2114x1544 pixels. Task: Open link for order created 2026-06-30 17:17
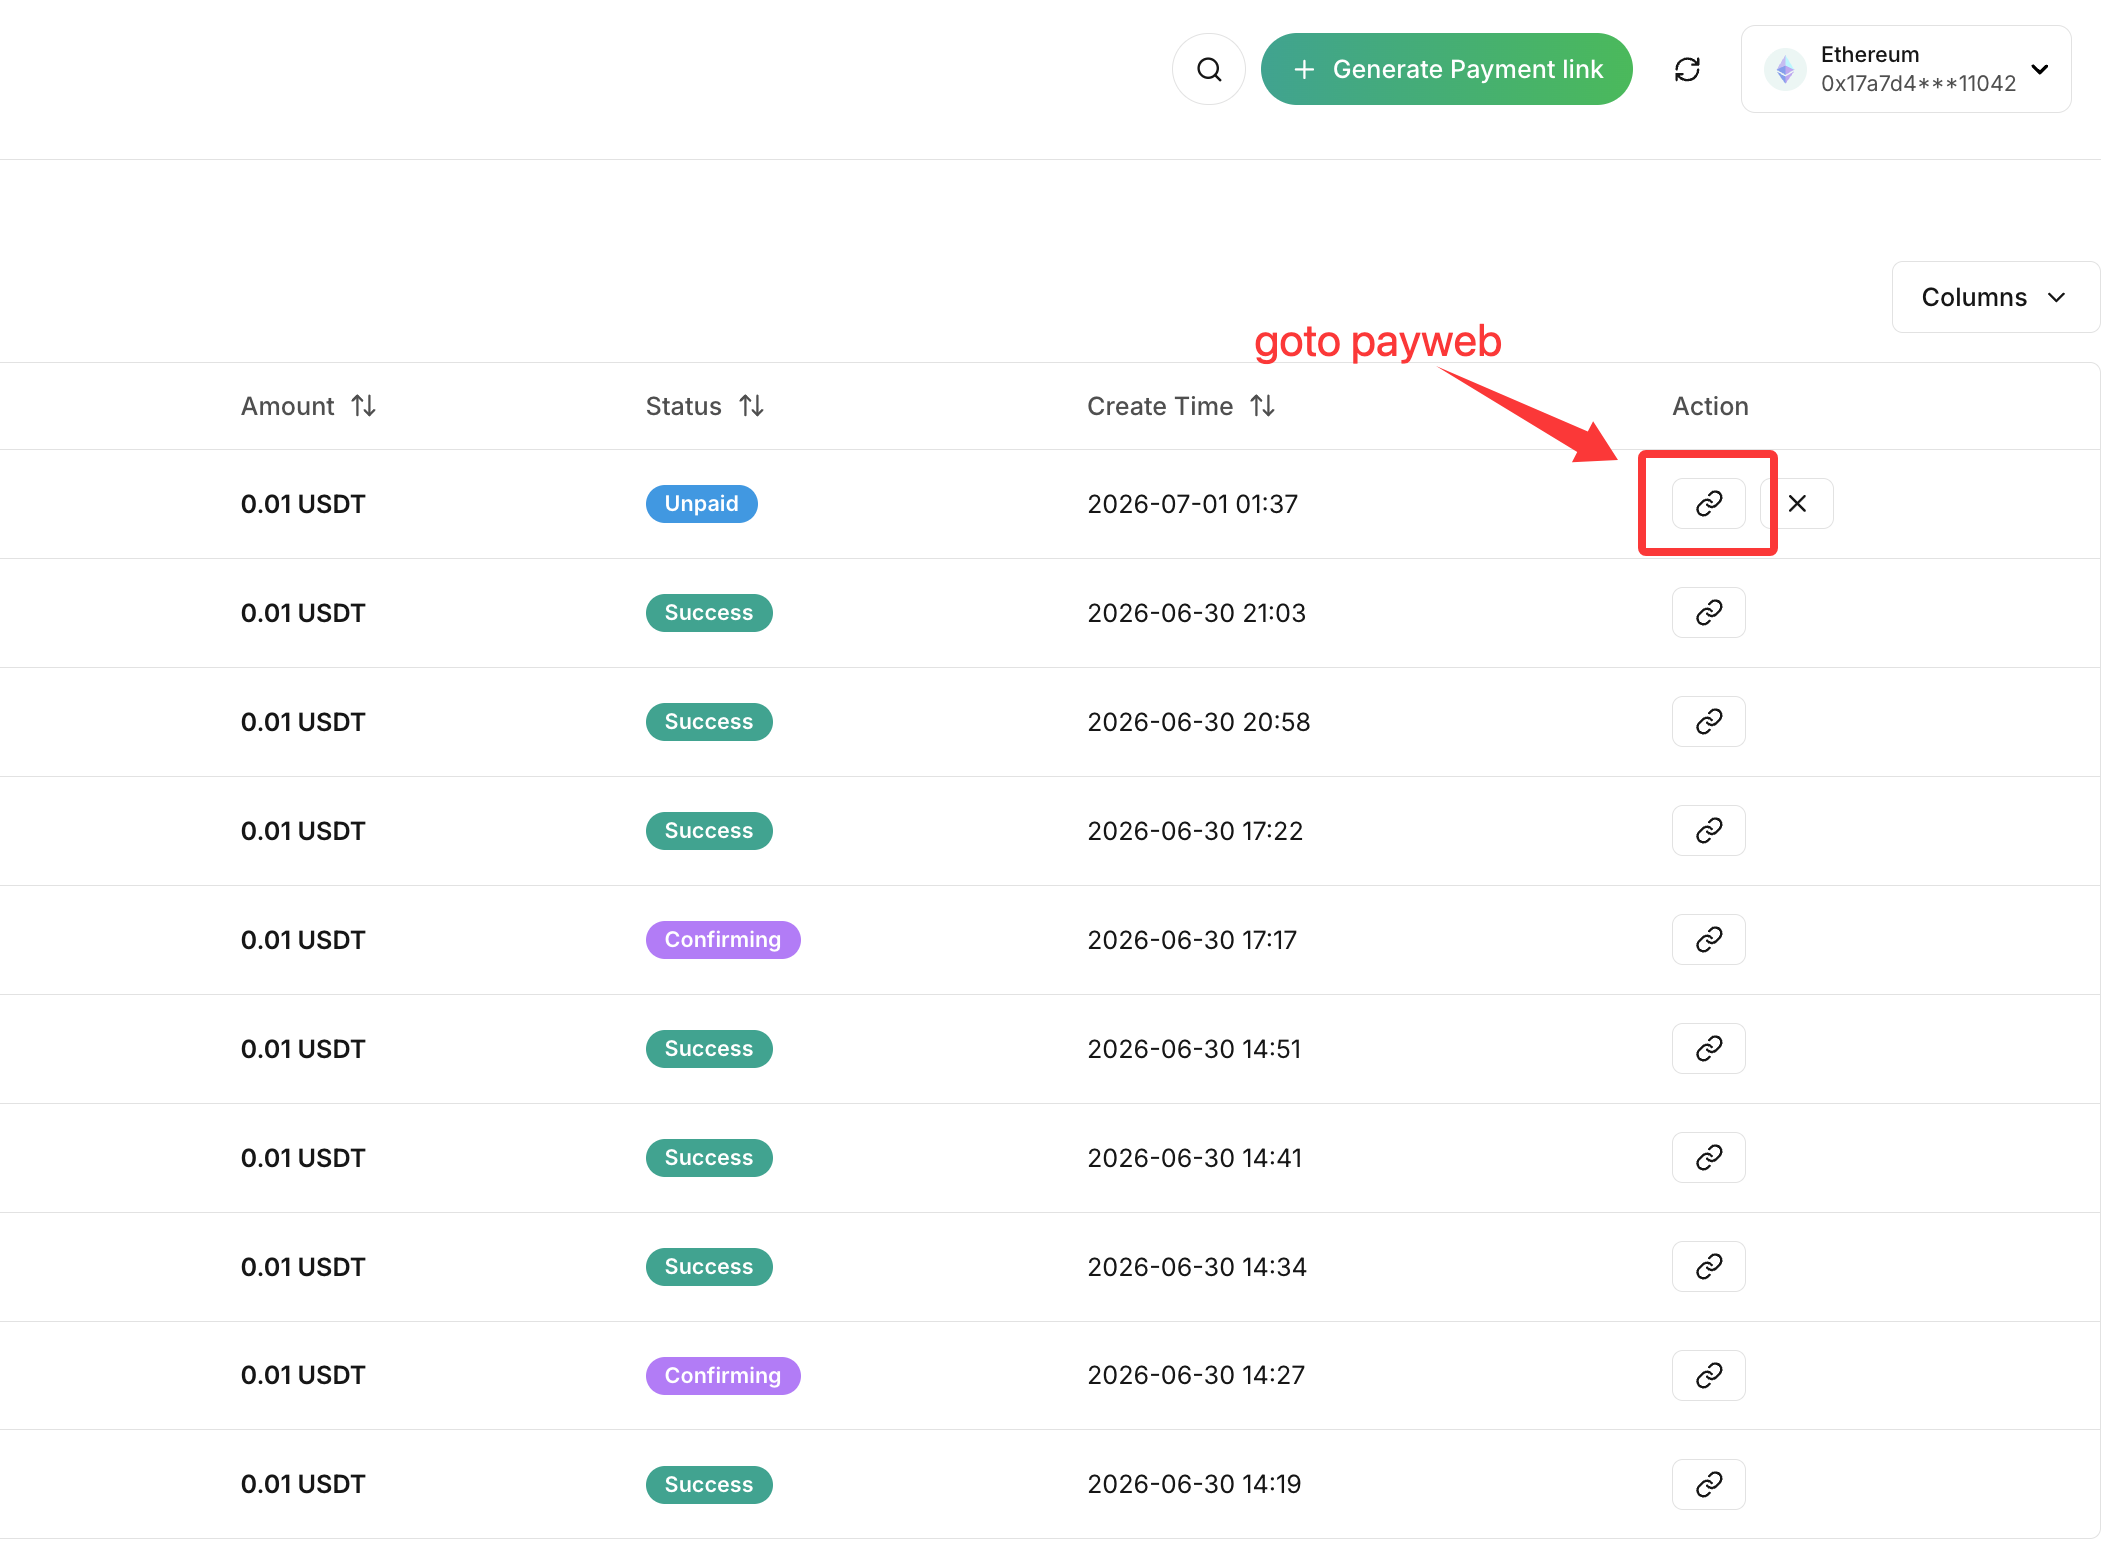pos(1708,939)
